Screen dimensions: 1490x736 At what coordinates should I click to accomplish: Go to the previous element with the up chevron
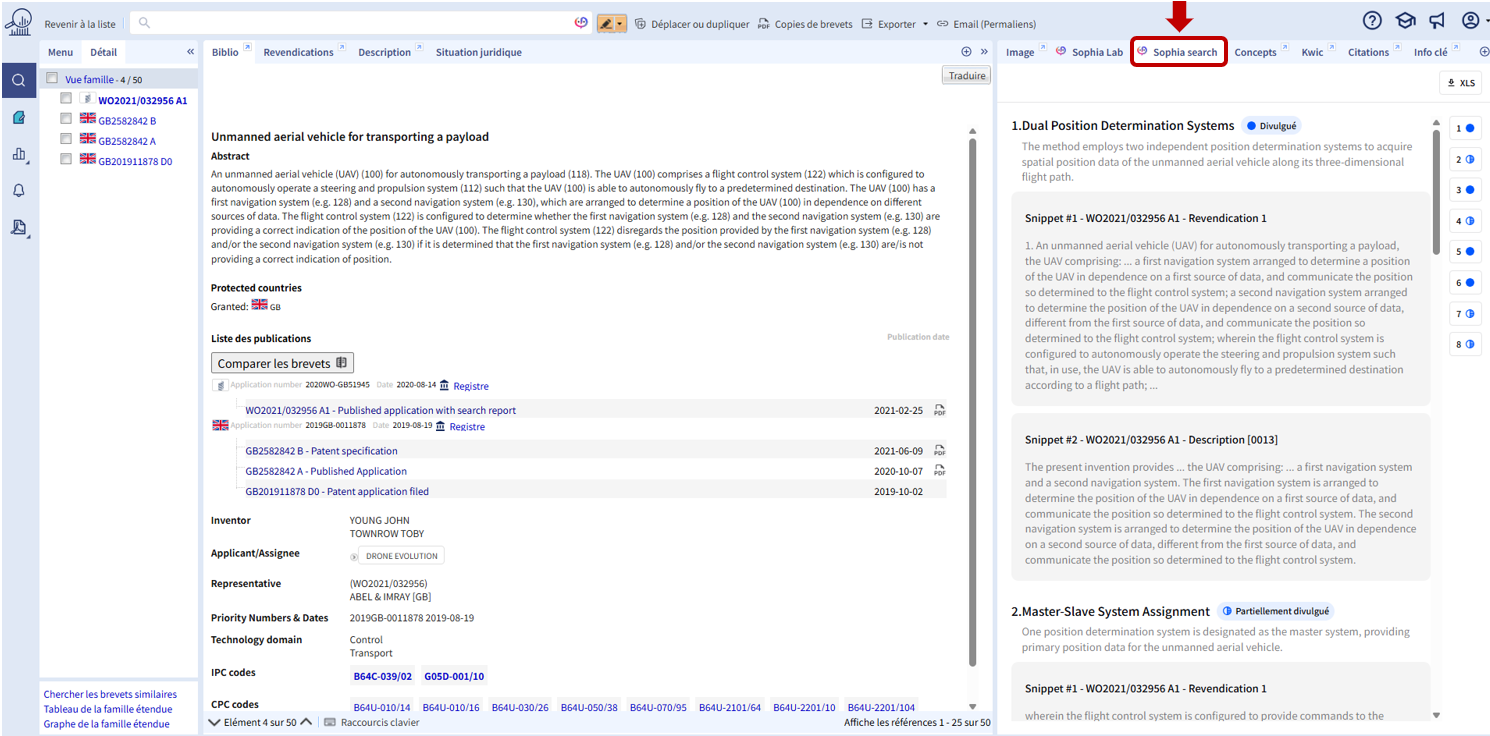306,722
